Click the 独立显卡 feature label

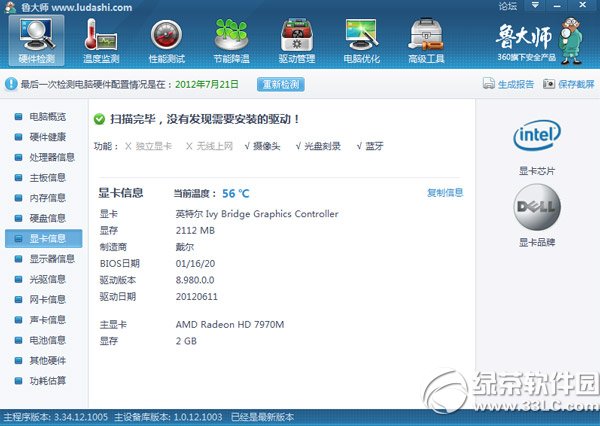pyautogui.click(x=154, y=146)
